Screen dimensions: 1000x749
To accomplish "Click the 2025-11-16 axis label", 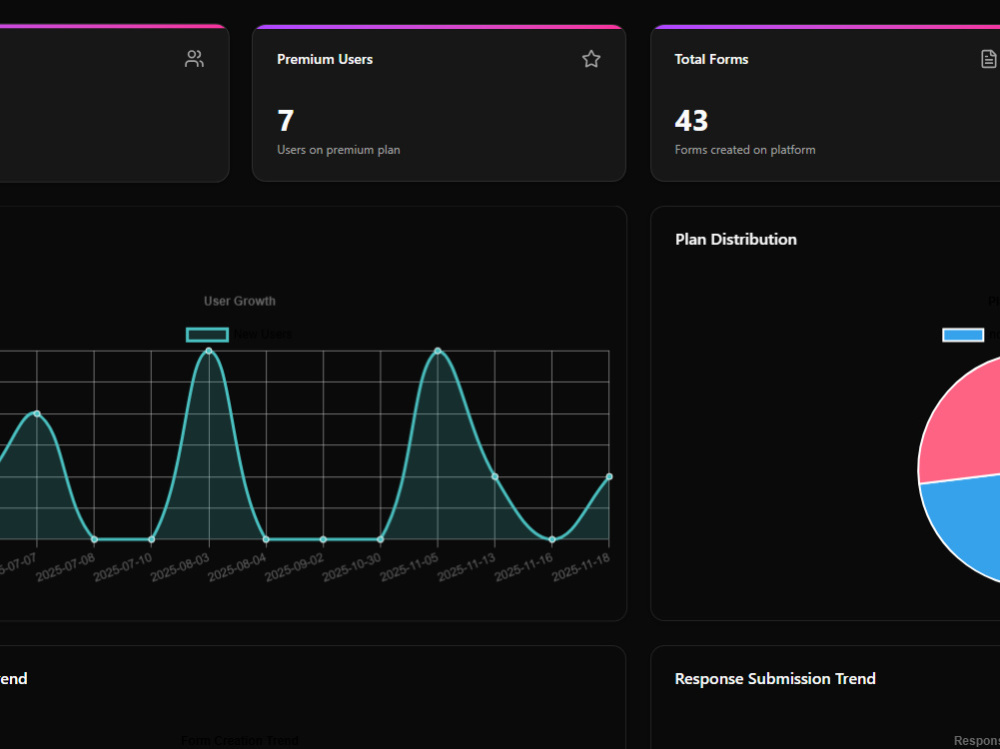I will [x=524, y=567].
